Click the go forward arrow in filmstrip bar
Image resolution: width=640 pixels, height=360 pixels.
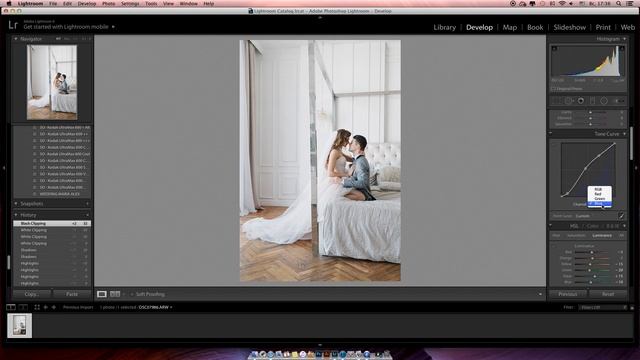53,307
